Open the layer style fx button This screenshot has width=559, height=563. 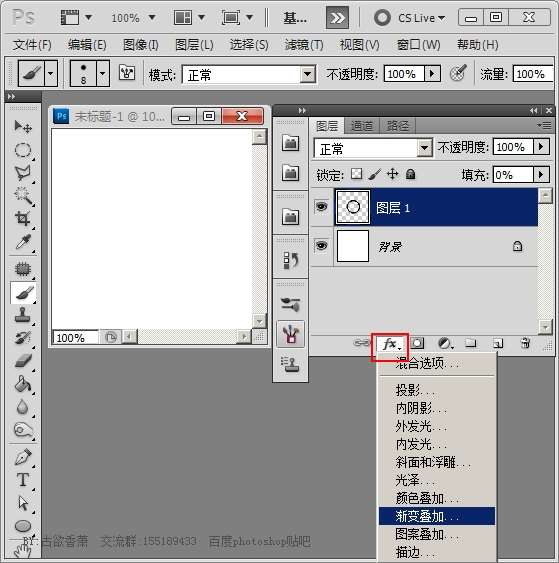[391, 344]
